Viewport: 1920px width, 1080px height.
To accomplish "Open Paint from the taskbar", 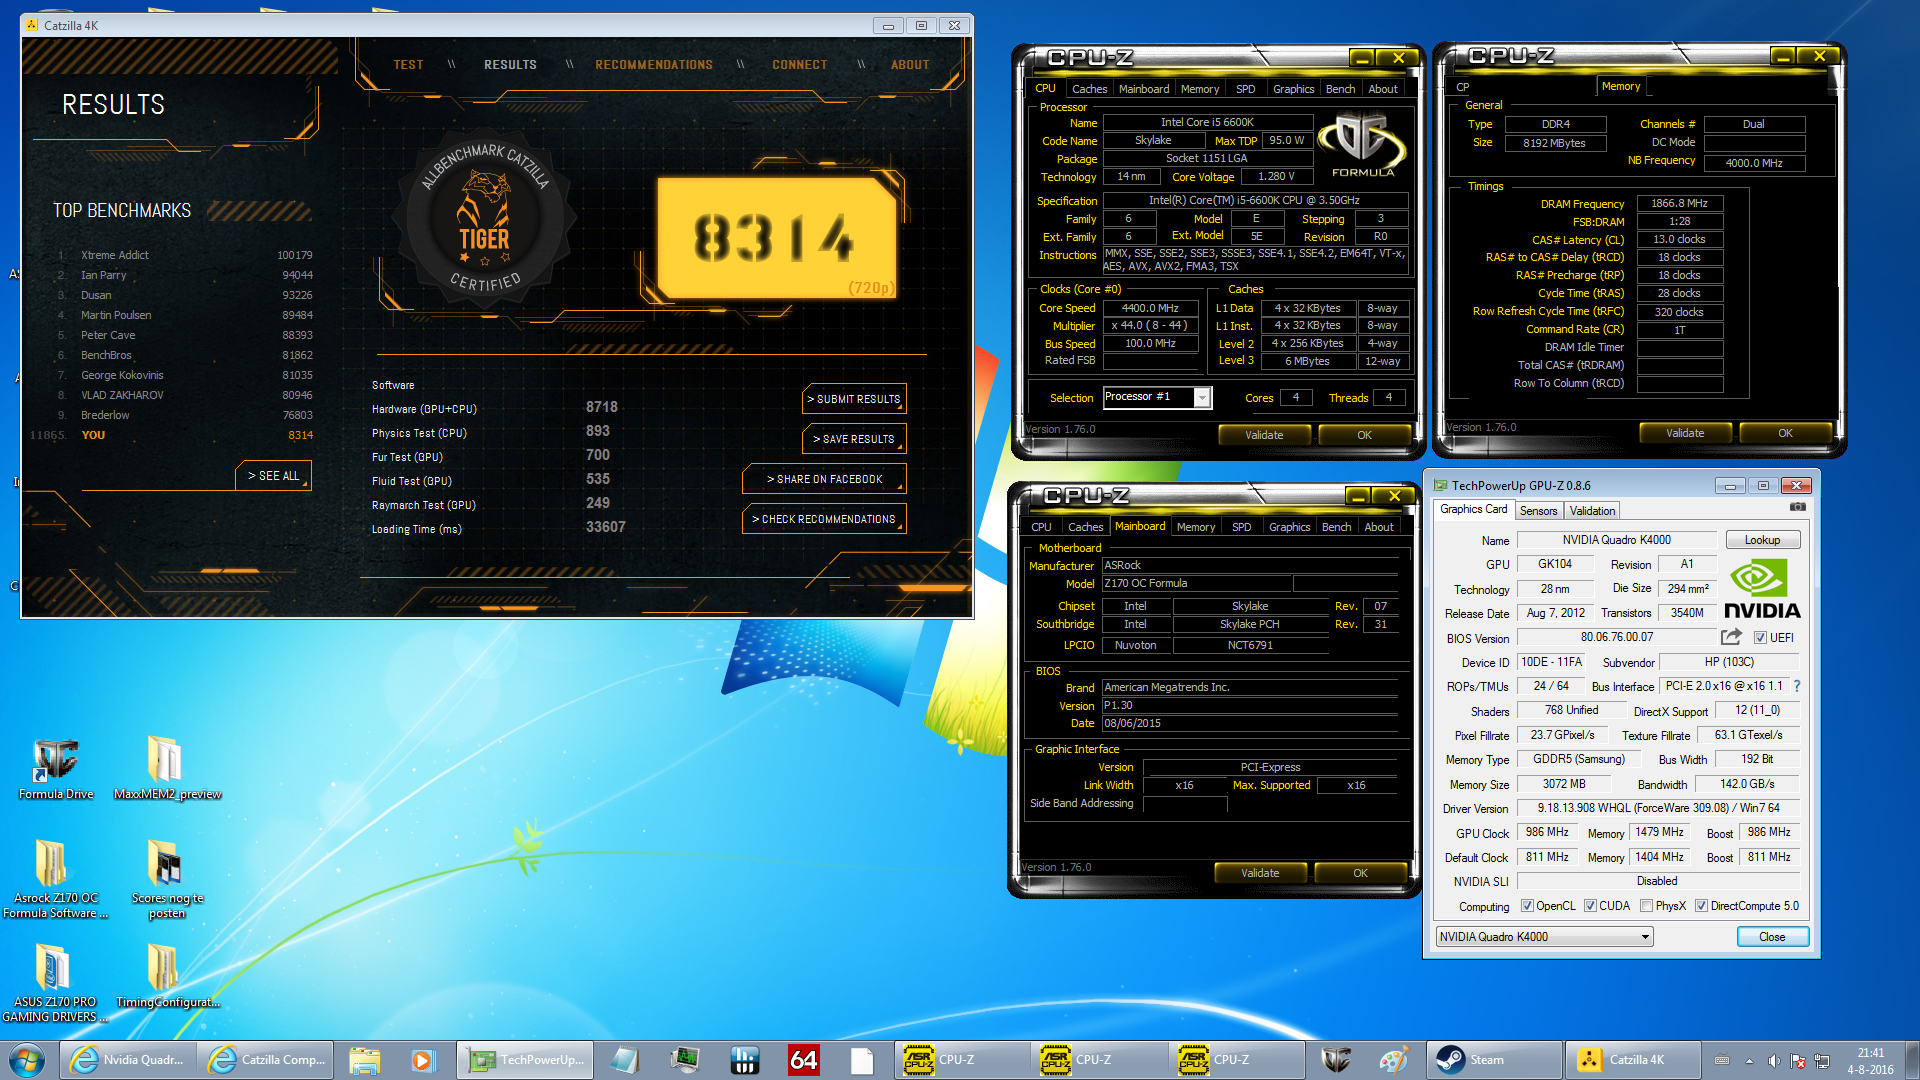I will click(x=1393, y=1060).
